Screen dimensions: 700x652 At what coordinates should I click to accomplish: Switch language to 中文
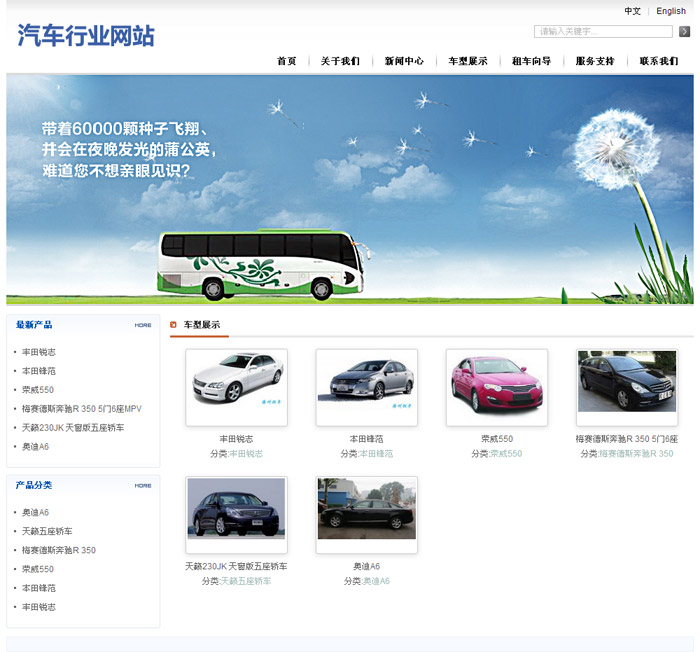tap(633, 11)
